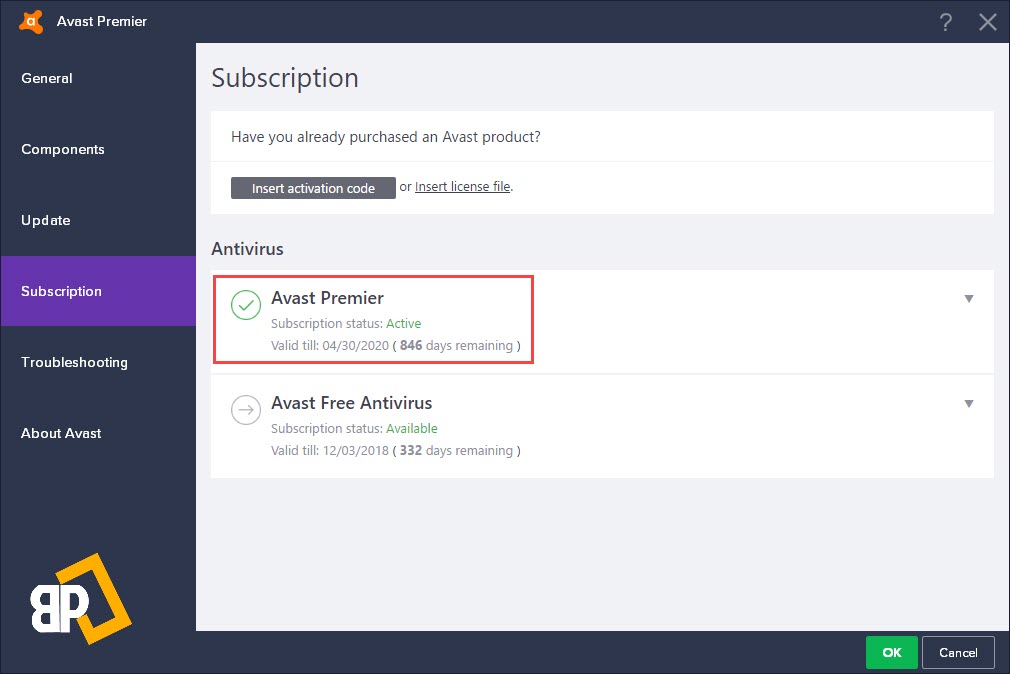Click the arrow circle beside Avast Free Antivirus
The image size is (1010, 674).
click(246, 410)
